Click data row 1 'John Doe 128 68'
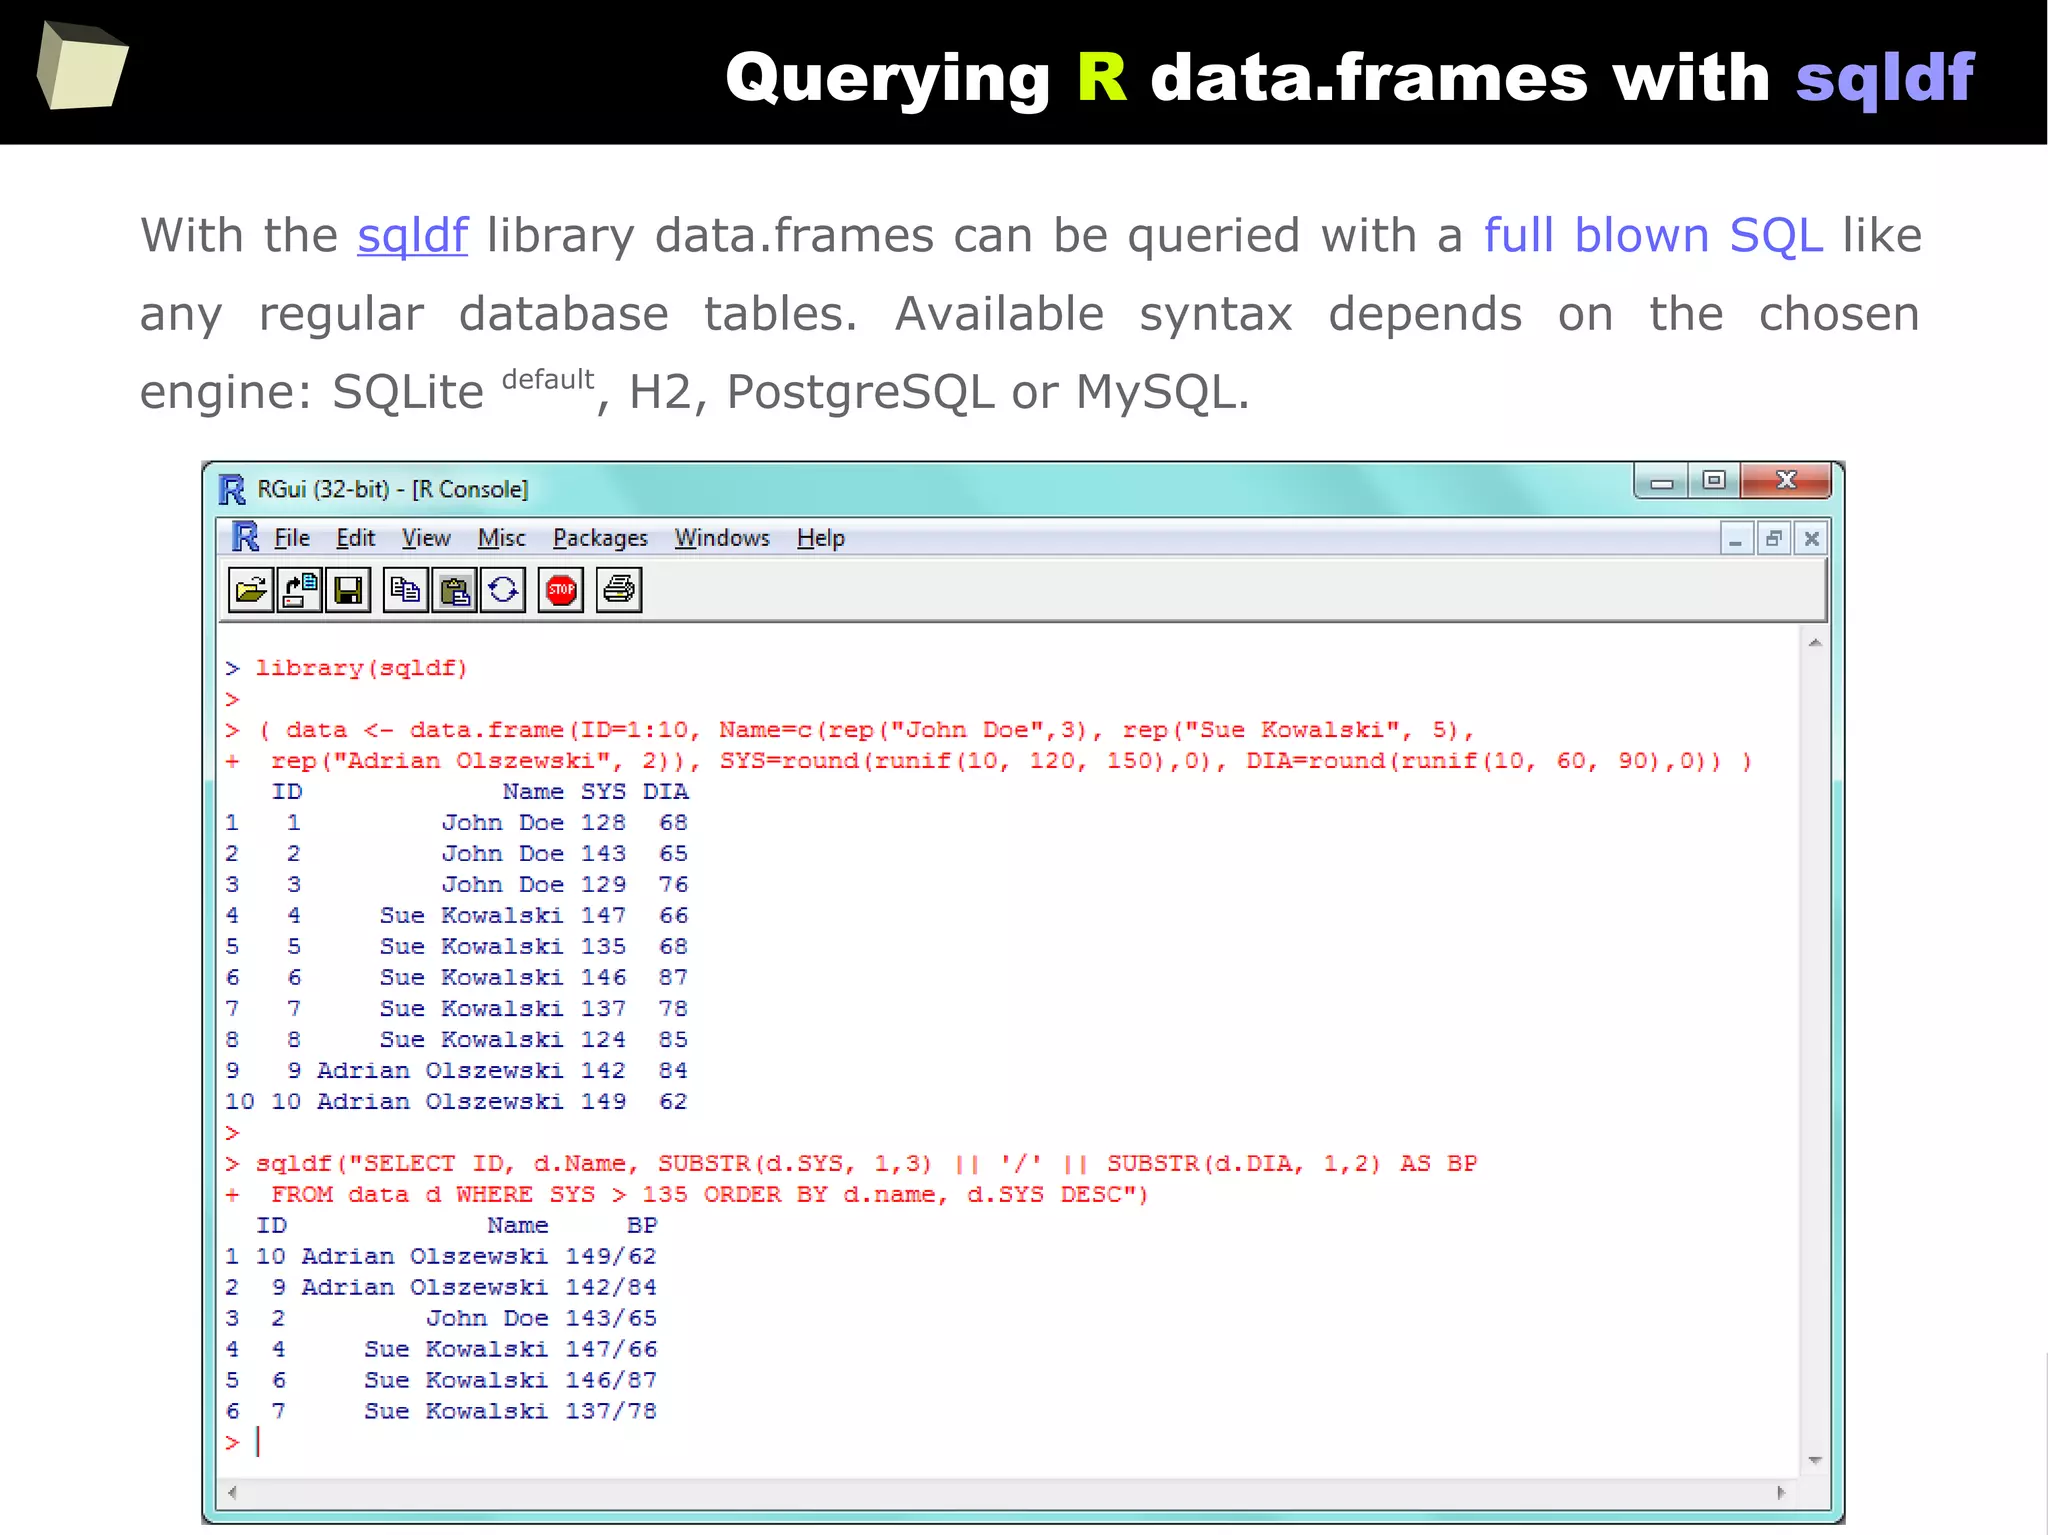This screenshot has height=1535, width=2048. click(x=457, y=823)
